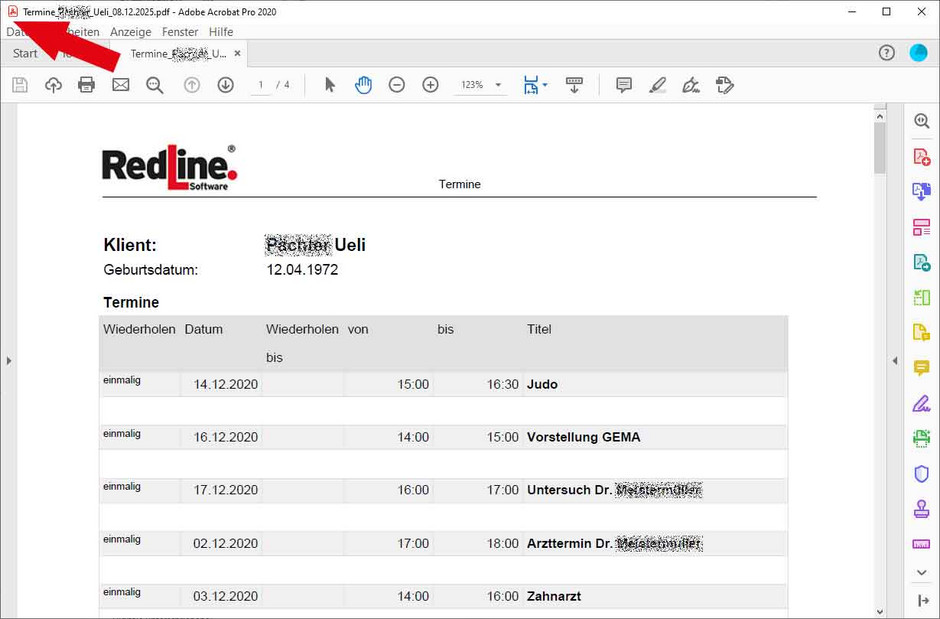Open the Stamp tool in sidebar
940x619 pixels.
tap(921, 508)
